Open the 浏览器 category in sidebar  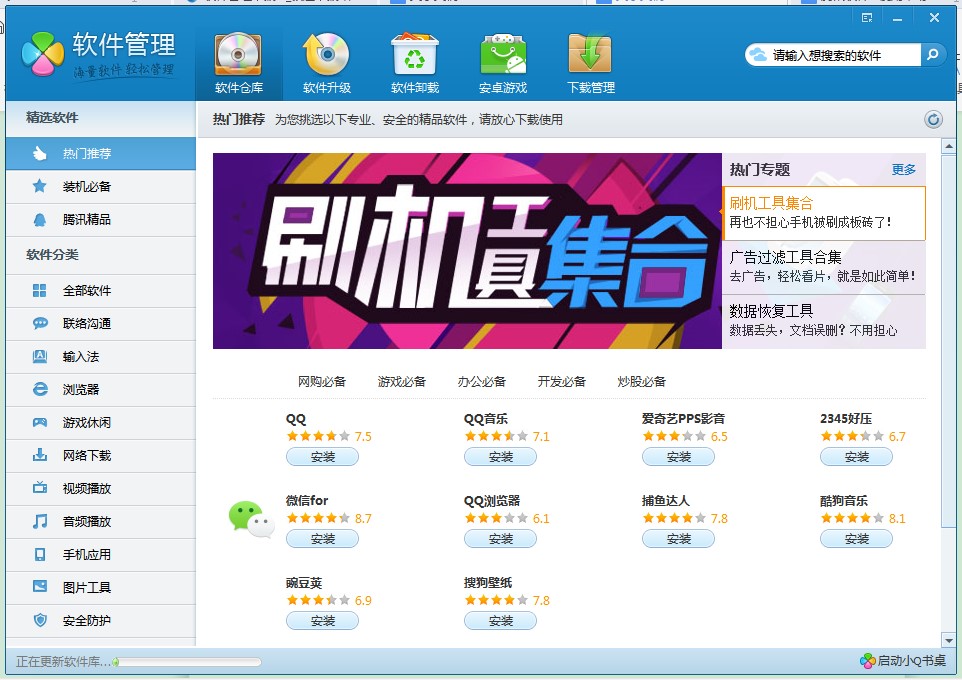pyautogui.click(x=81, y=389)
